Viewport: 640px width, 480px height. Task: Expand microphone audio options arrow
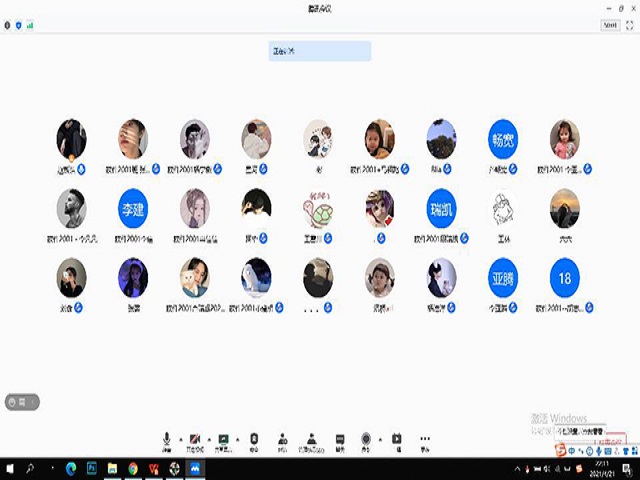click(x=180, y=439)
